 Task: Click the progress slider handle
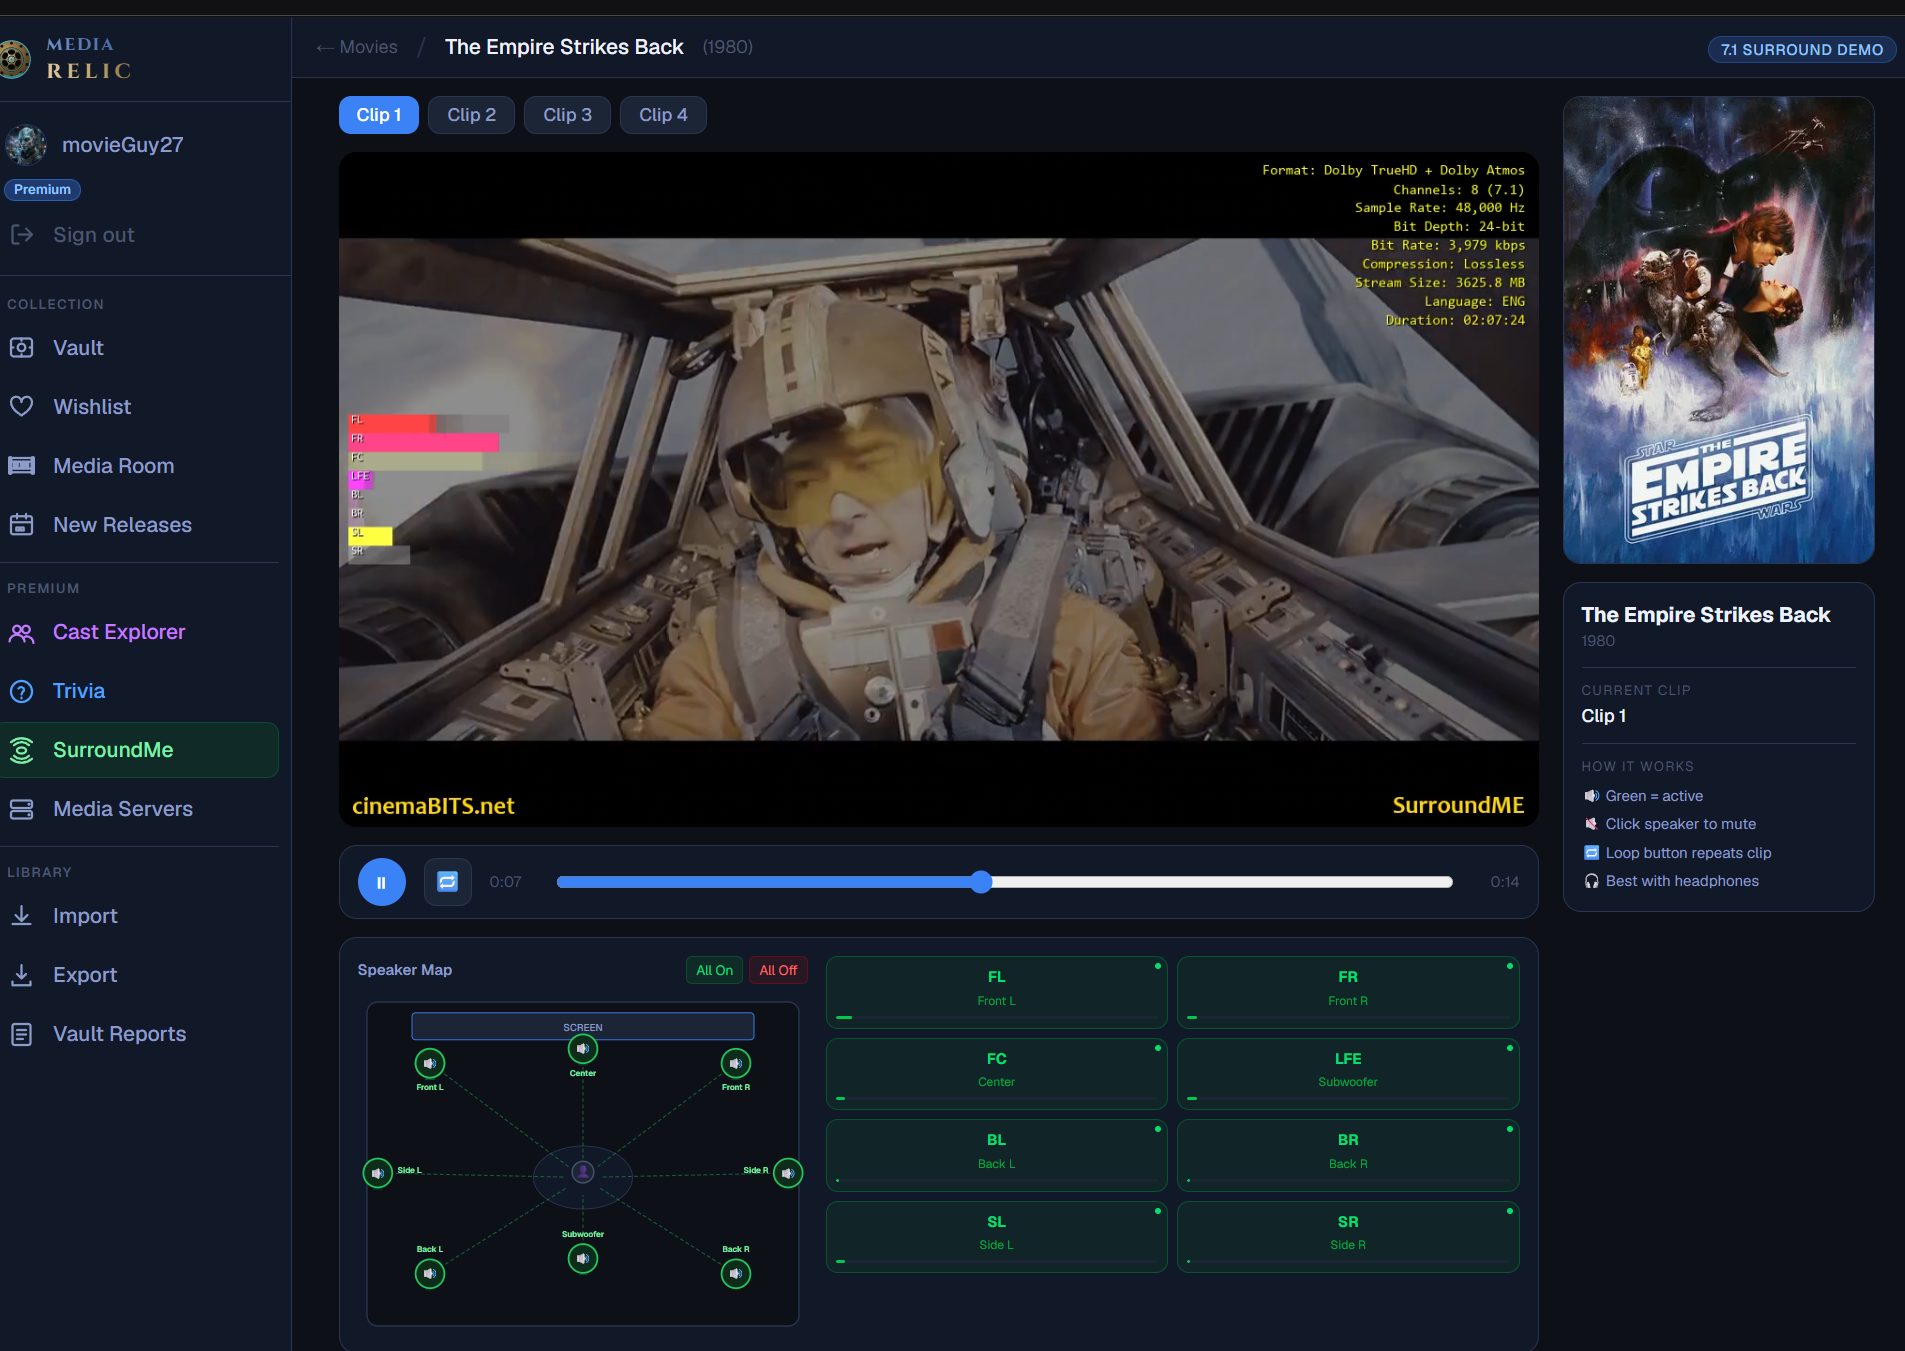(x=981, y=882)
